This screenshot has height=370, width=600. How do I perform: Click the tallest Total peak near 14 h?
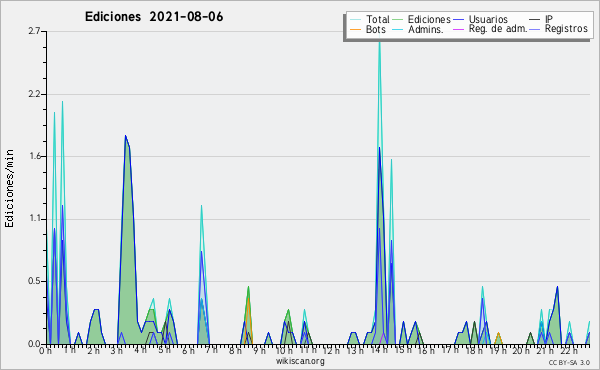point(380,42)
